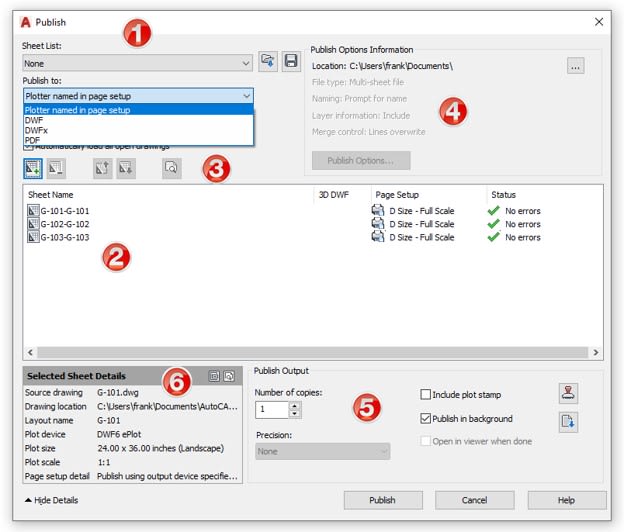Viewport: 624px width, 532px height.
Task: Click the Add Sheets icon
Action: pos(33,168)
